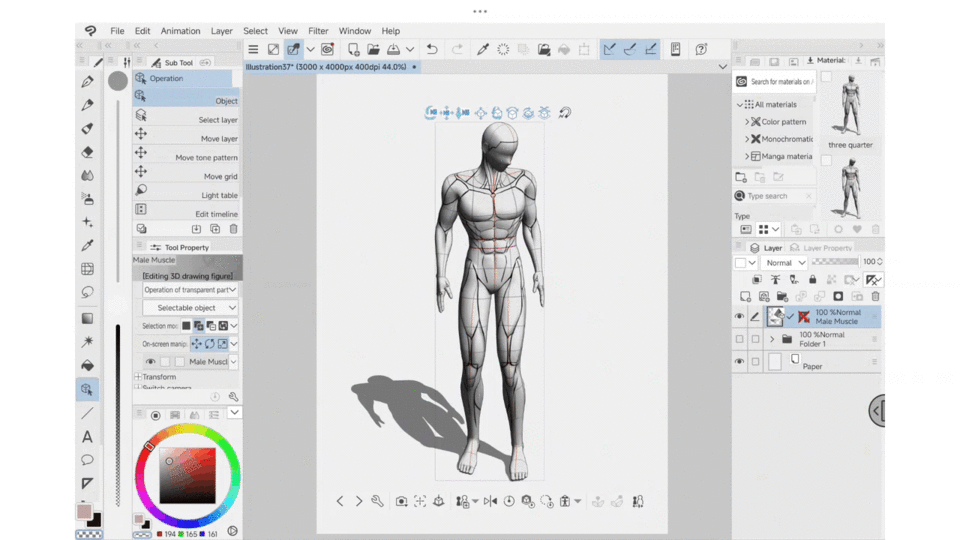Select the Eraser tool in the toolbar
Image resolution: width=960 pixels, height=540 pixels.
pyautogui.click(x=88, y=152)
